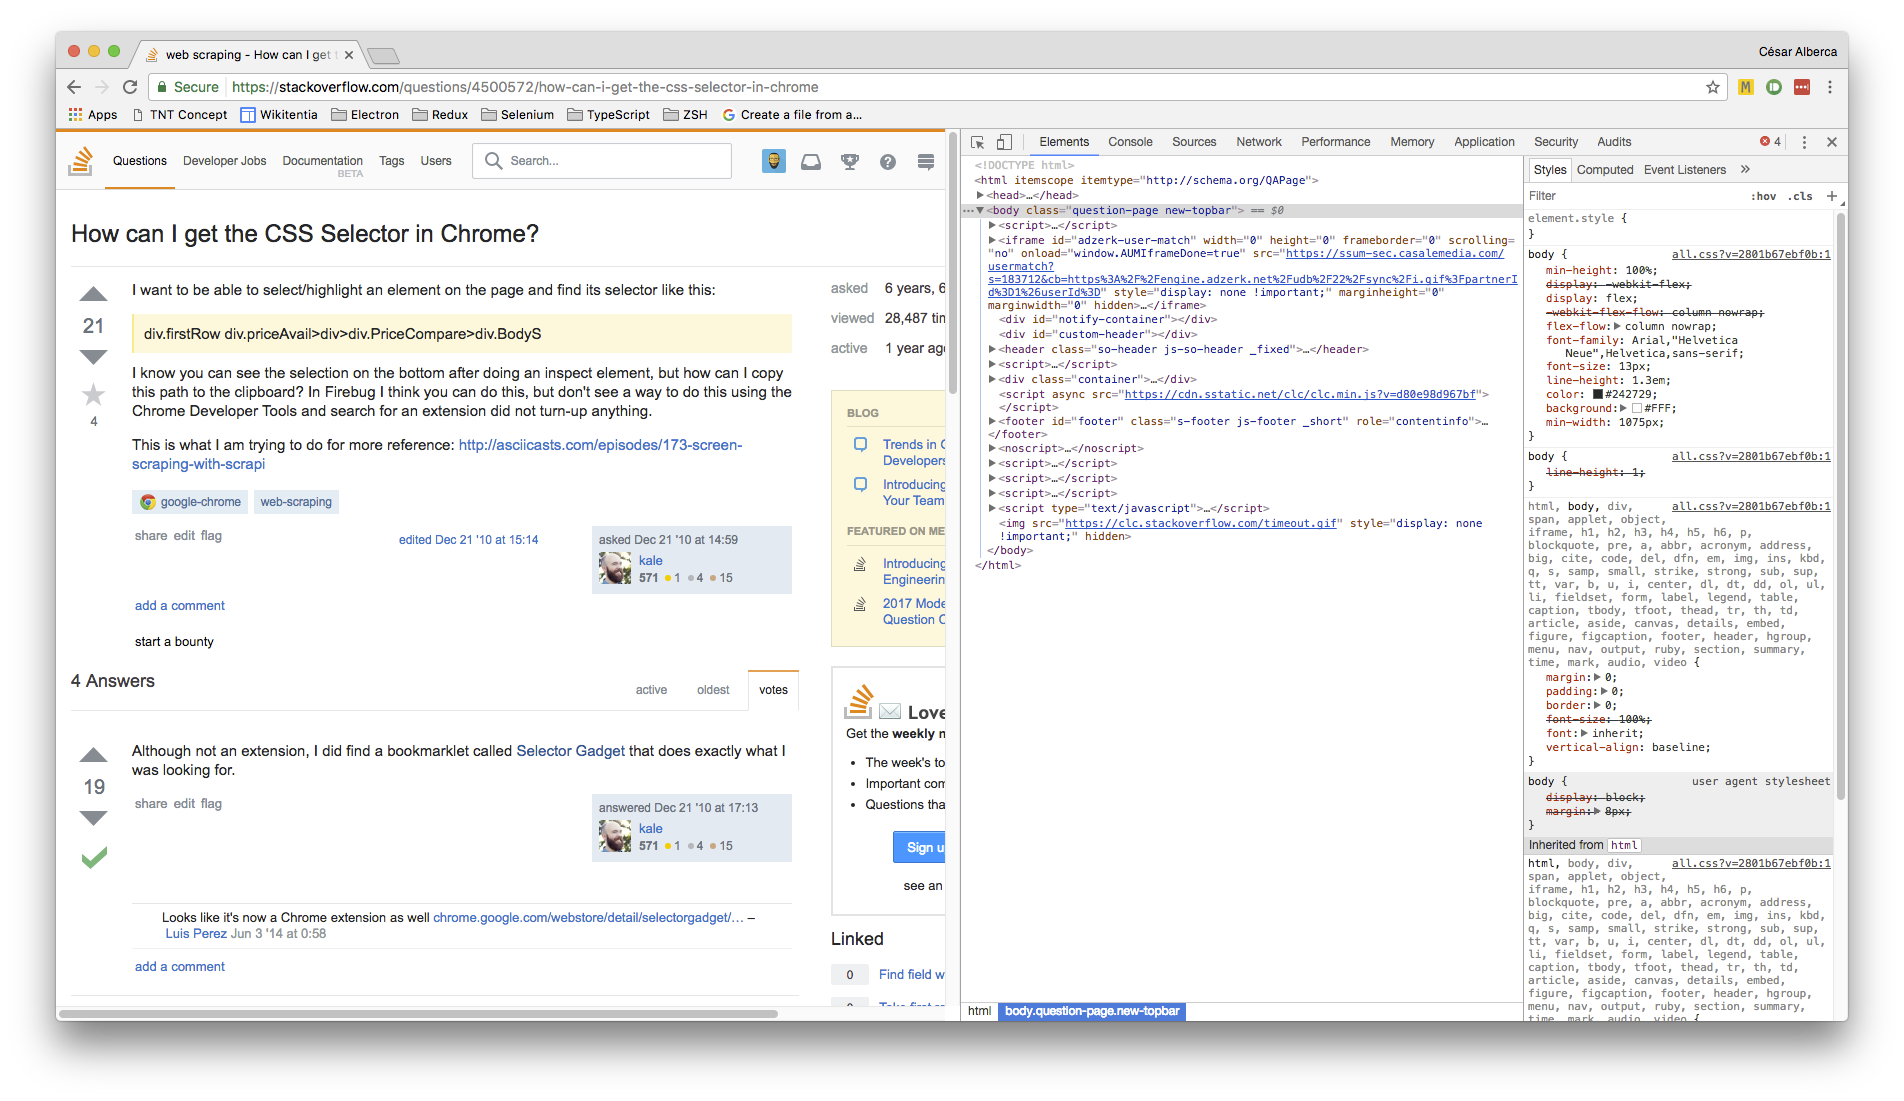Downvote the answer with 19 votes
Screen dimensions: 1904x1101
(93, 818)
